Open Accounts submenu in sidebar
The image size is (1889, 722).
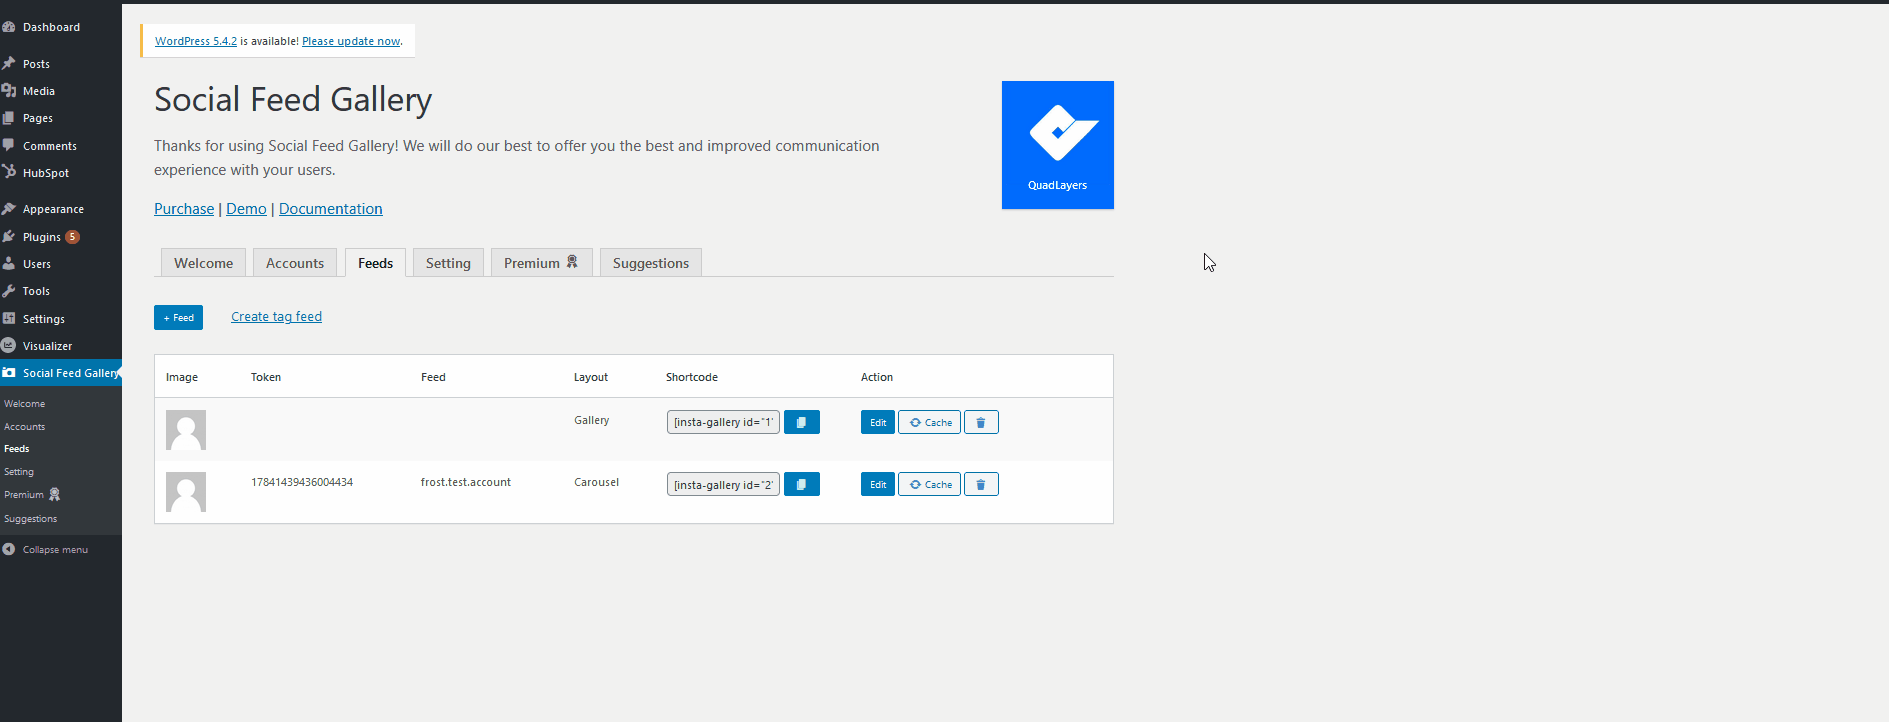tap(25, 427)
